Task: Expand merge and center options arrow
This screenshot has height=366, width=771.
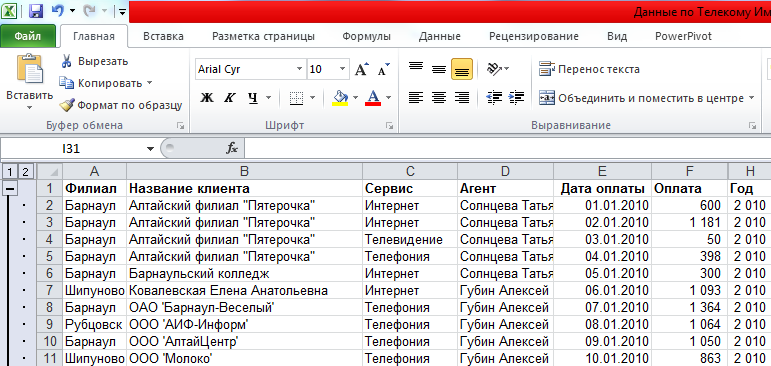Action: (751, 98)
